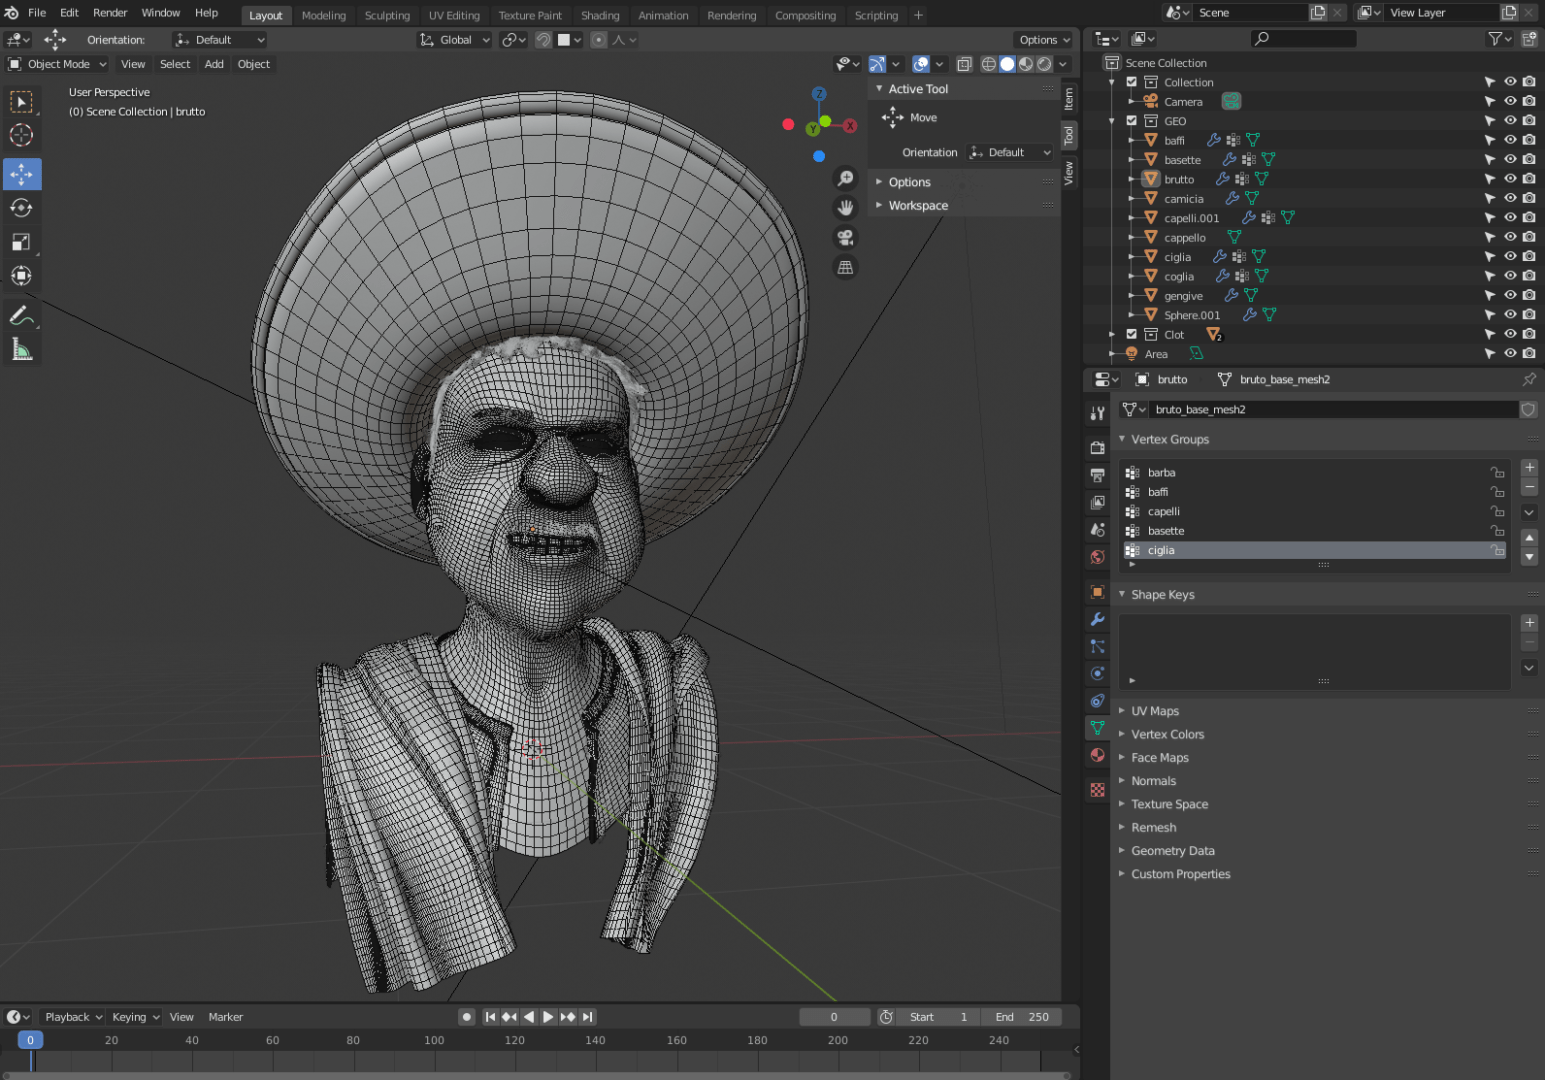Jump to the timeline start frame
This screenshot has width=1545, height=1080.
tap(490, 1017)
